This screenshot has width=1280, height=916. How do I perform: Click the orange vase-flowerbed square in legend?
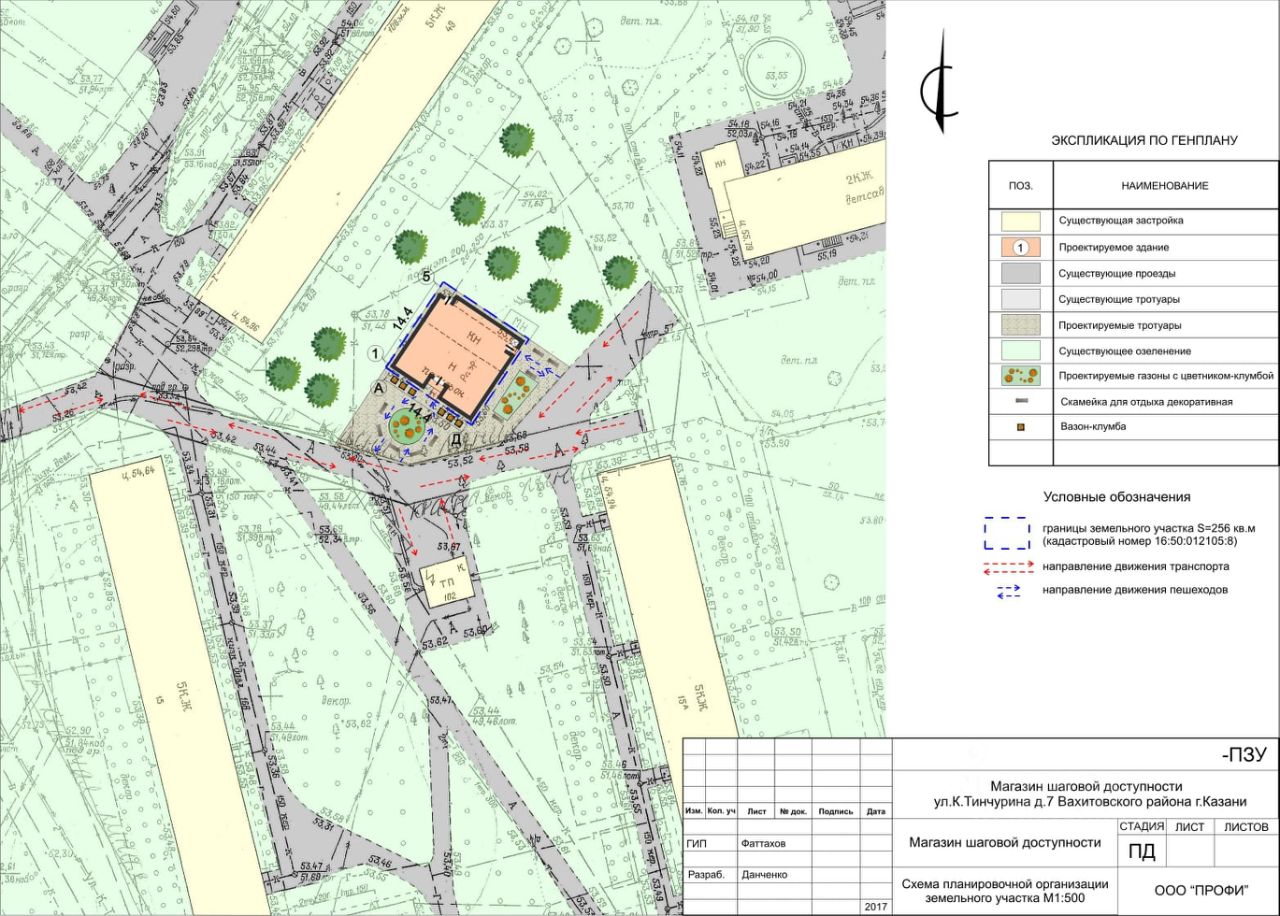(x=1020, y=427)
